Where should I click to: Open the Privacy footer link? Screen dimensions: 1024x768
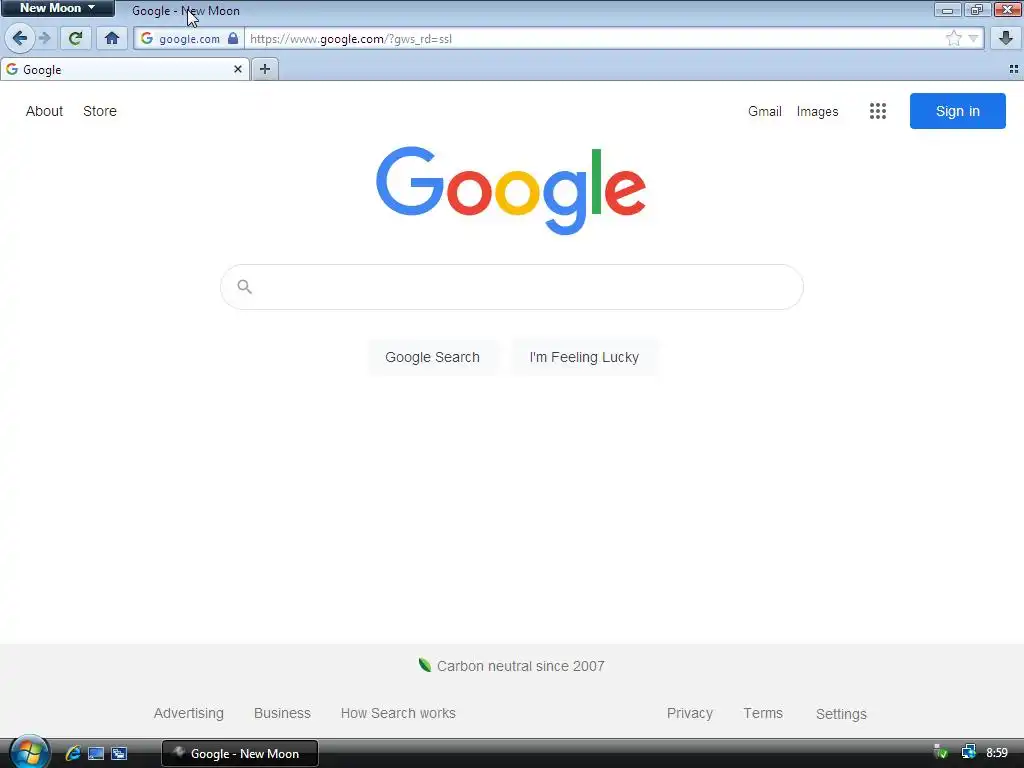[x=690, y=713]
